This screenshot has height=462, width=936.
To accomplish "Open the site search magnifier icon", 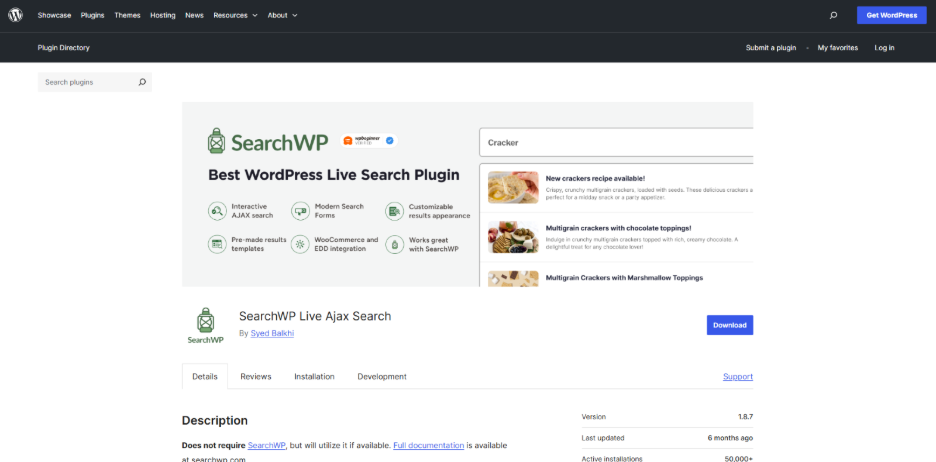I will point(833,16).
